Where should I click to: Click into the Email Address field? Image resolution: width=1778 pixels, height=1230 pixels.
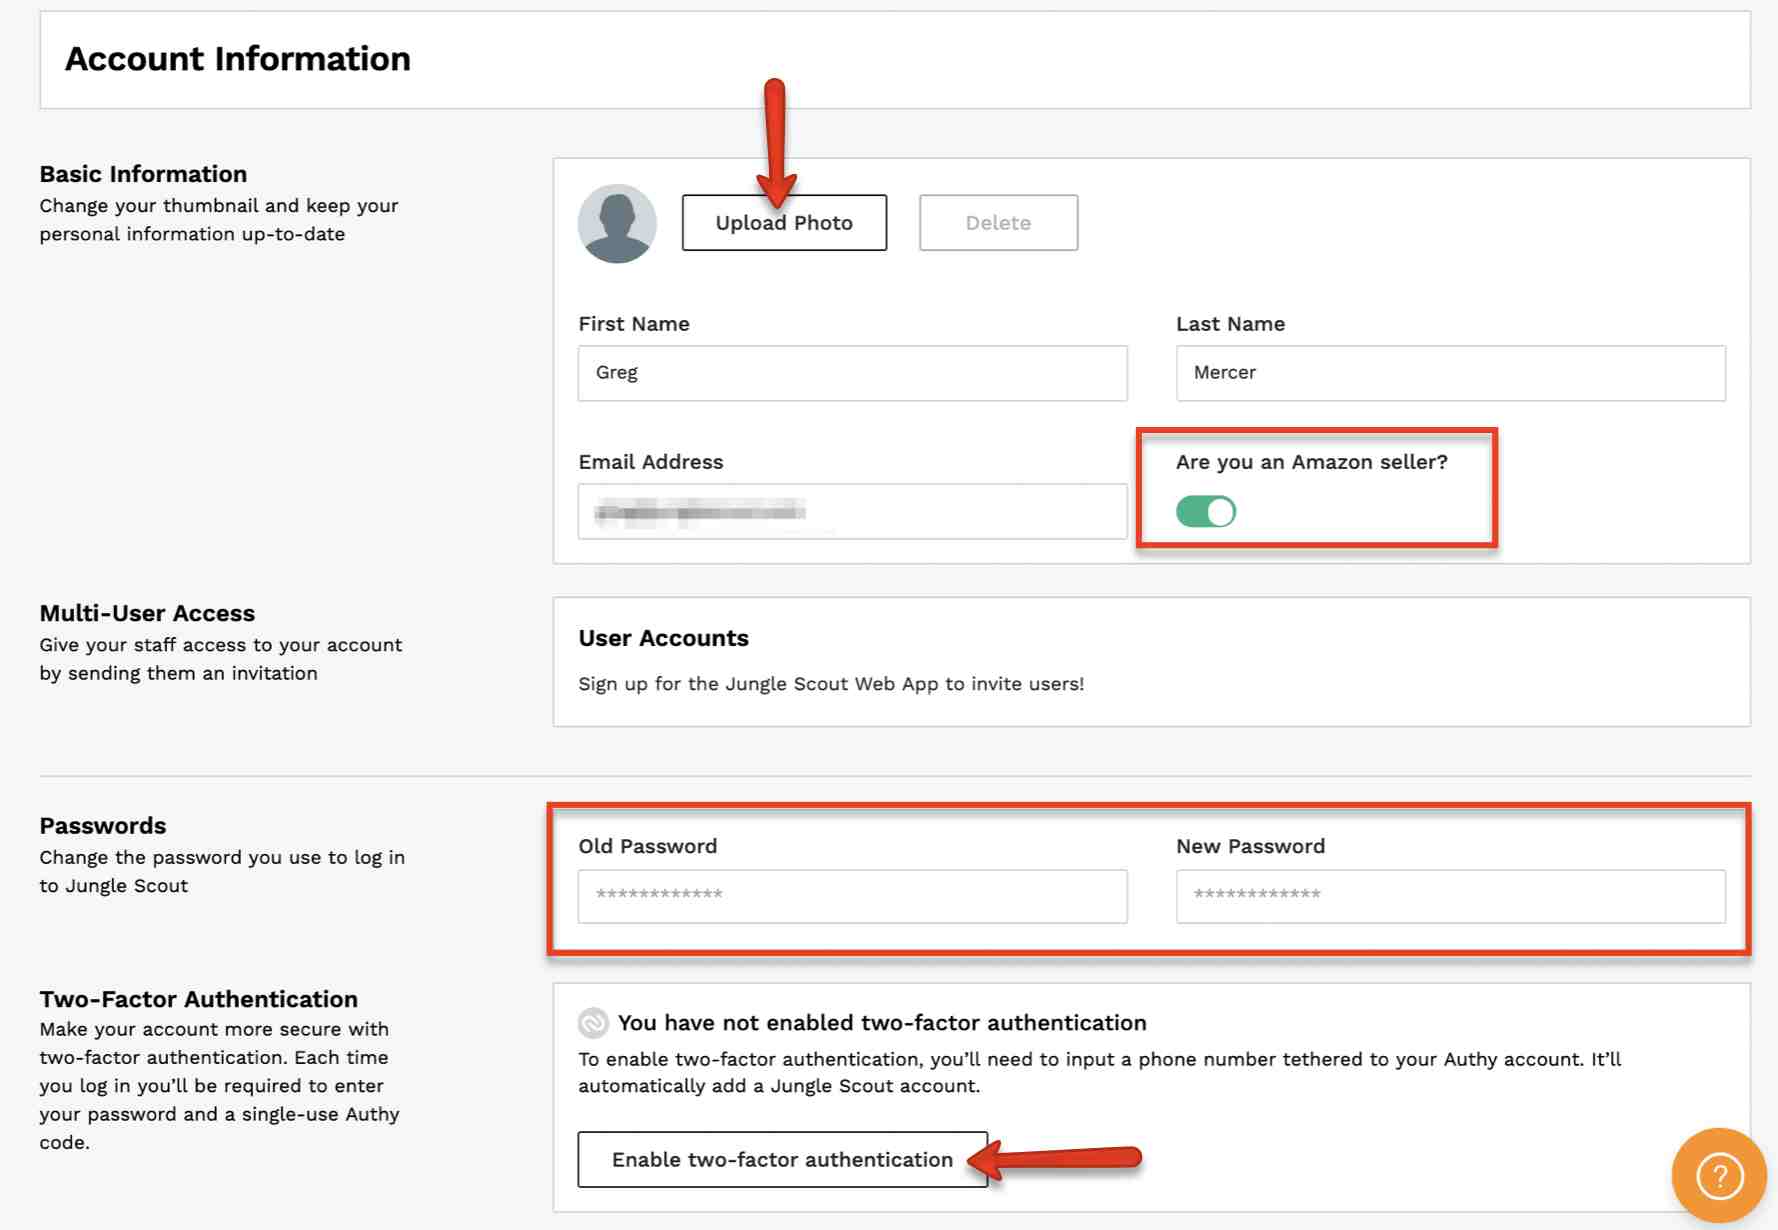click(x=852, y=512)
